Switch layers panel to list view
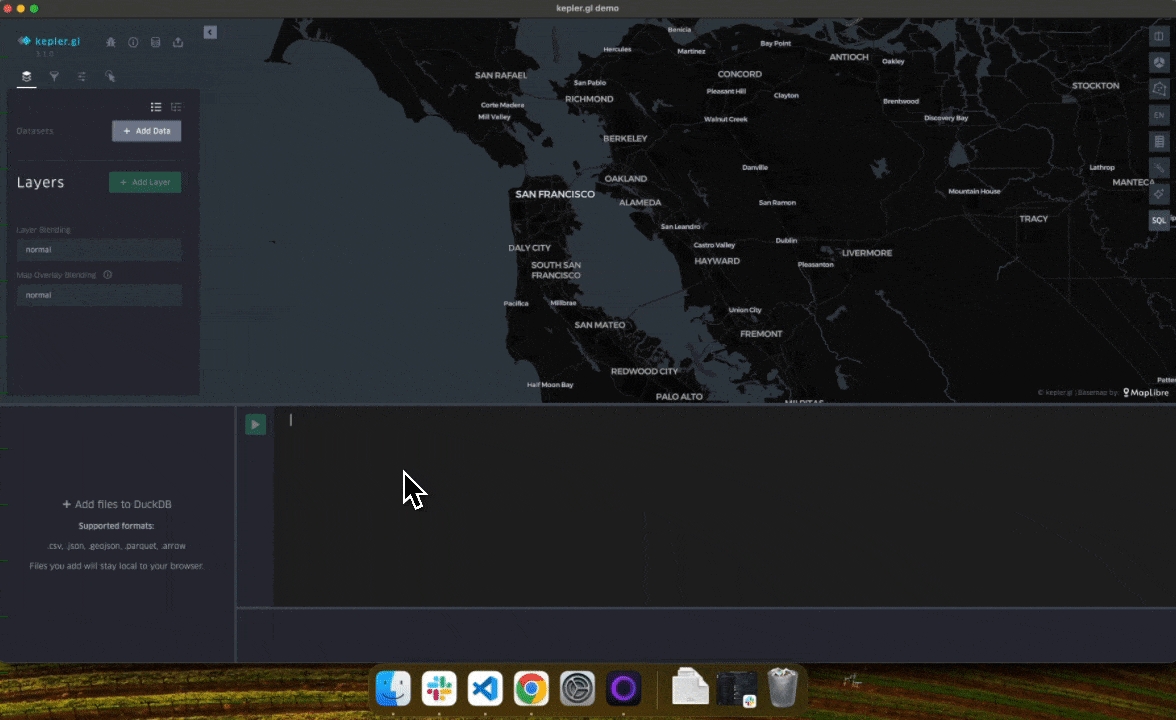 (x=156, y=107)
